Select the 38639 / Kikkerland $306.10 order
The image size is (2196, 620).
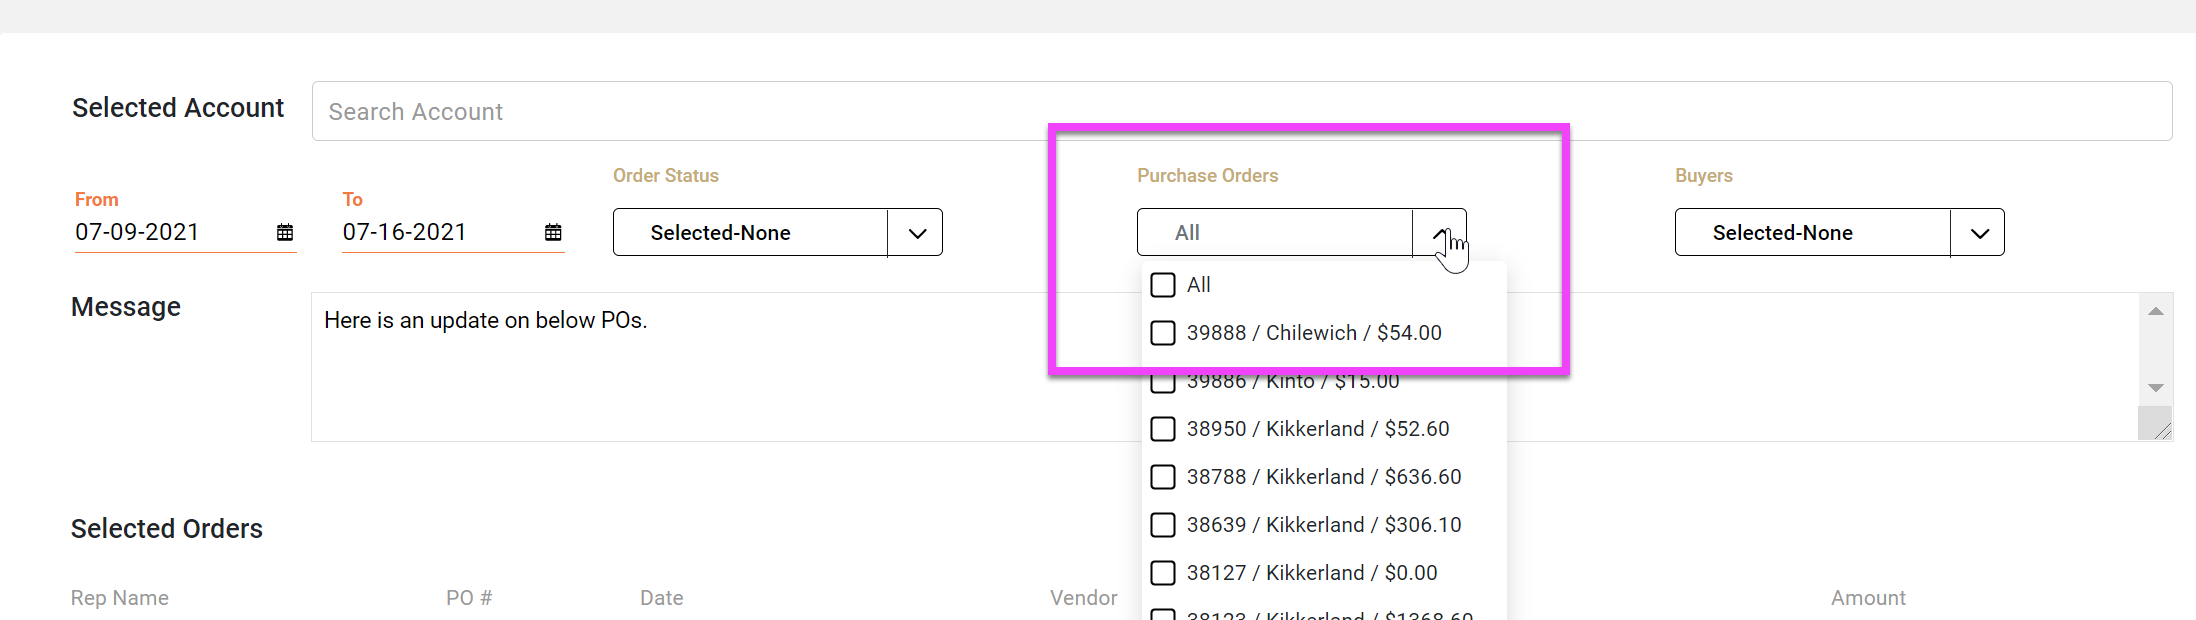[x=1163, y=525]
